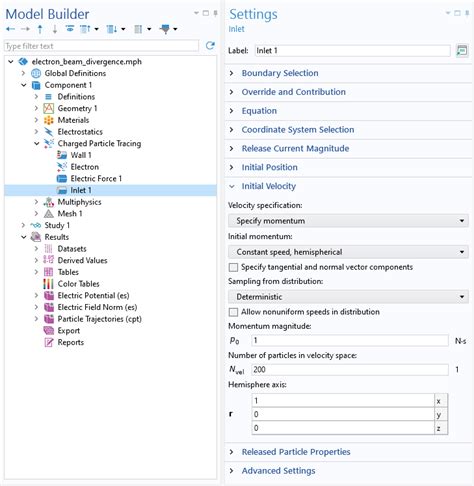Open the Velocity specification dropdown
This screenshot has height=486, width=474.
[x=348, y=221]
